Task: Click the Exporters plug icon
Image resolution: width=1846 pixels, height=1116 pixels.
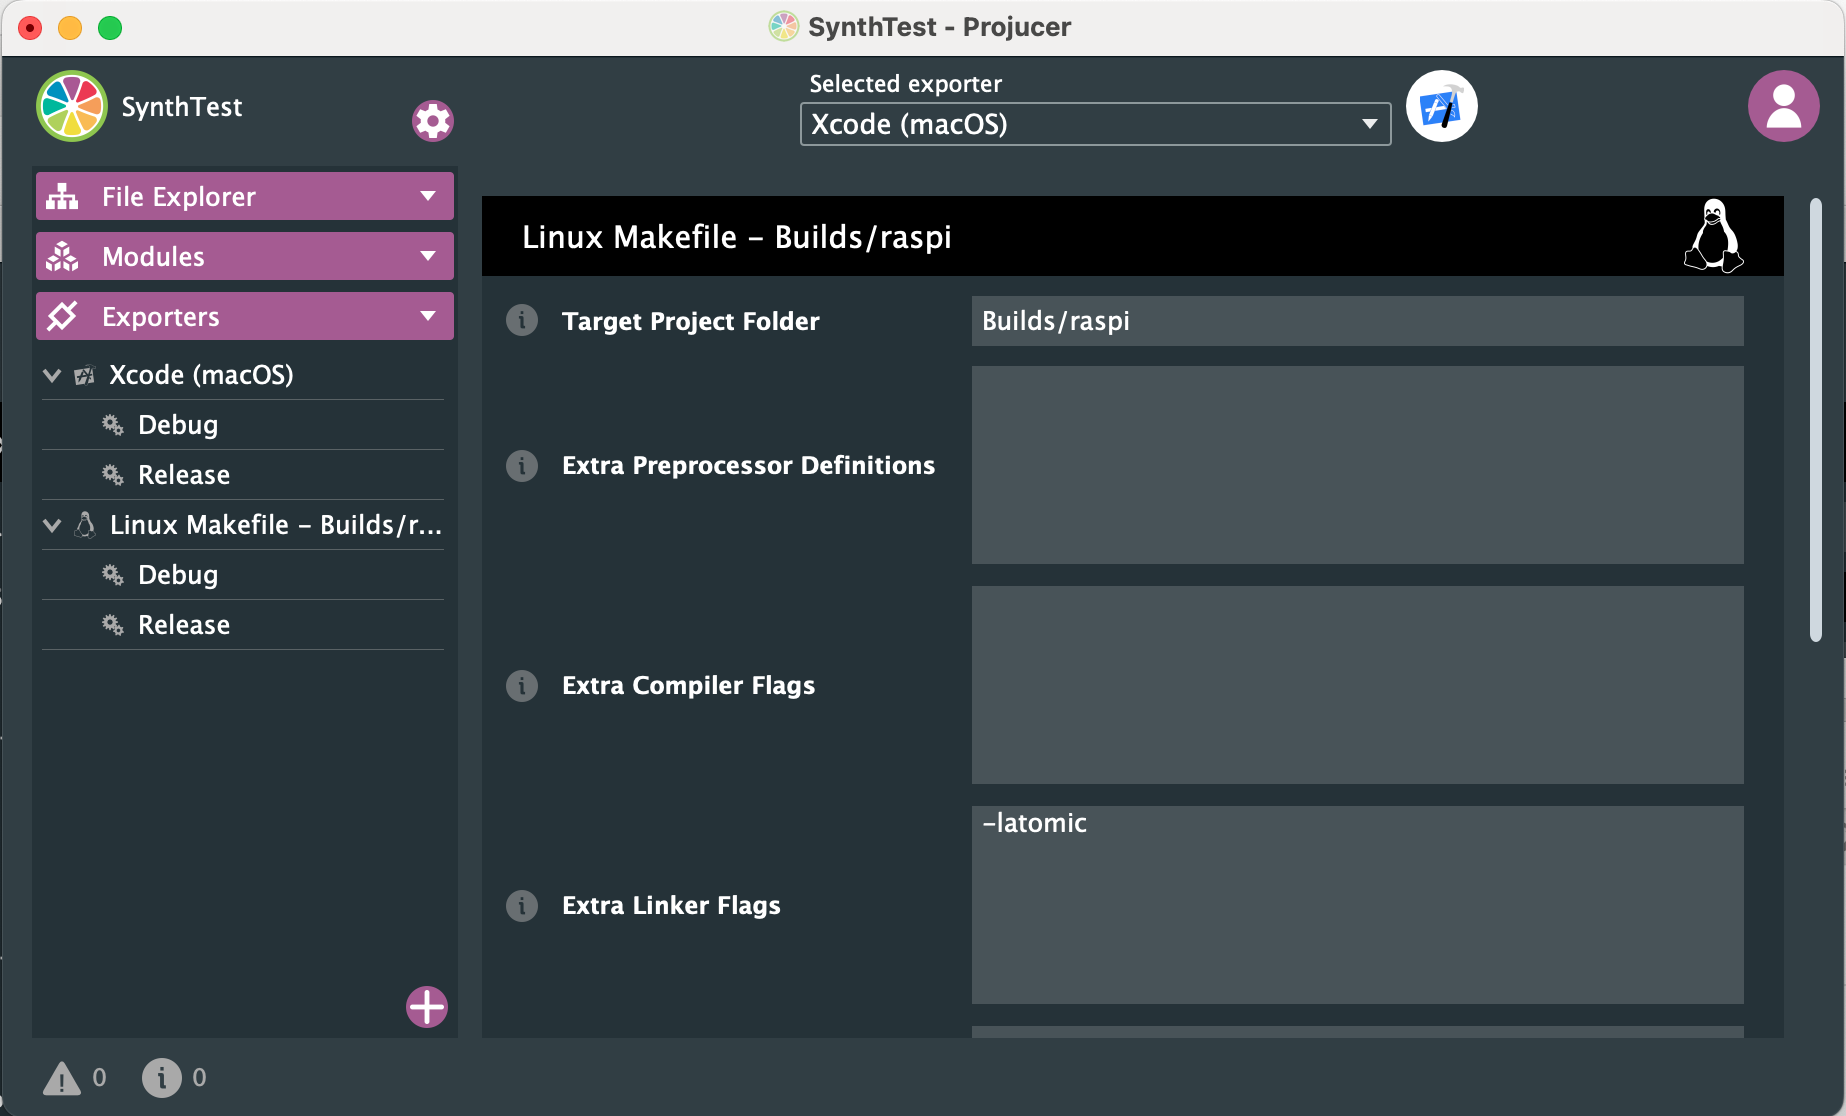Action: 62,316
